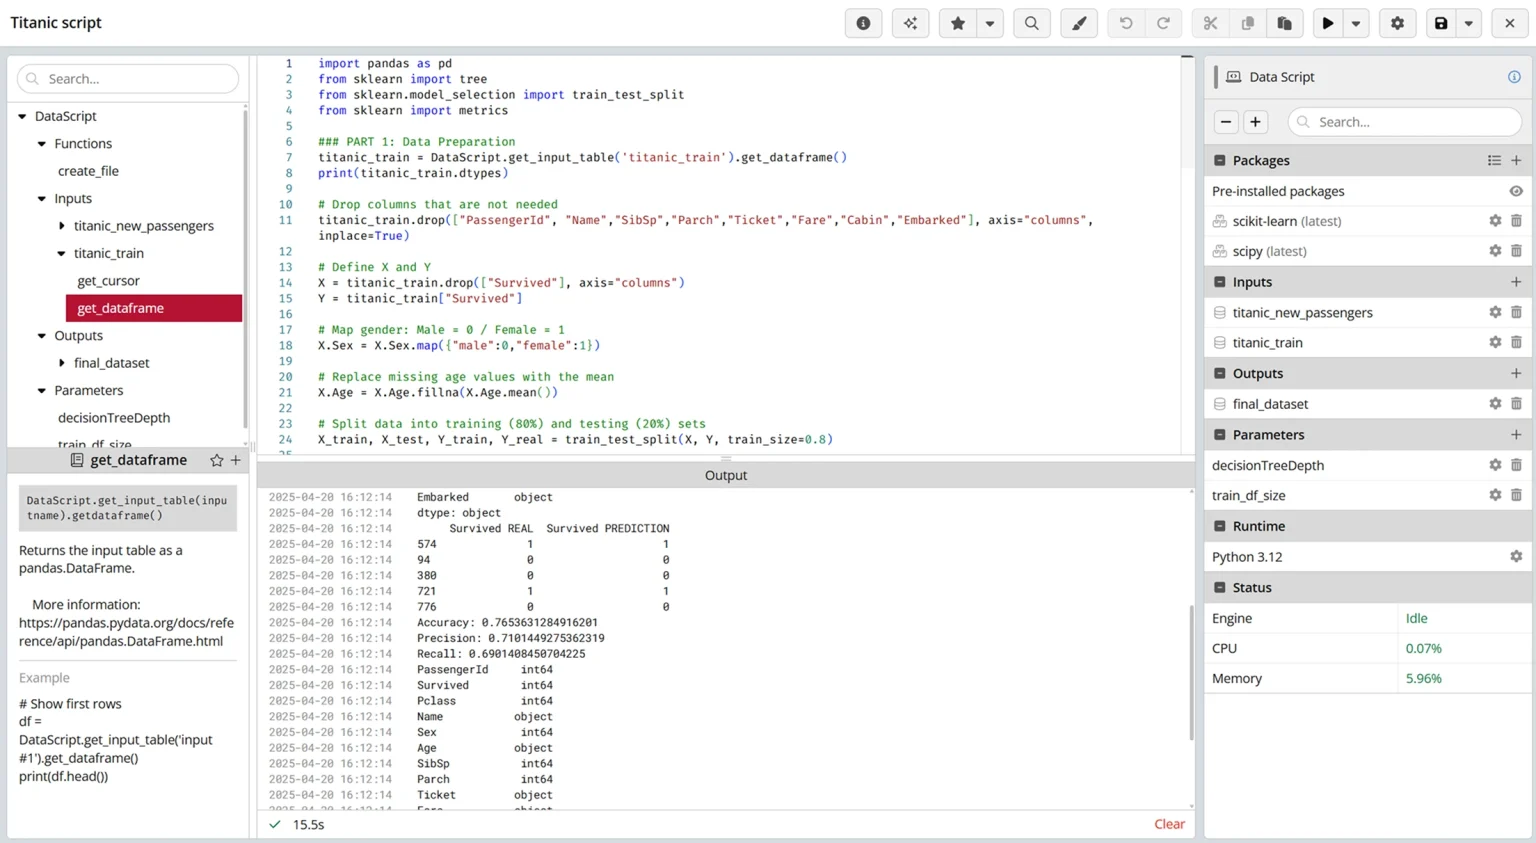The height and width of the screenshot is (843, 1536).
Task: Add a new package with the plus icon
Action: 1516,160
